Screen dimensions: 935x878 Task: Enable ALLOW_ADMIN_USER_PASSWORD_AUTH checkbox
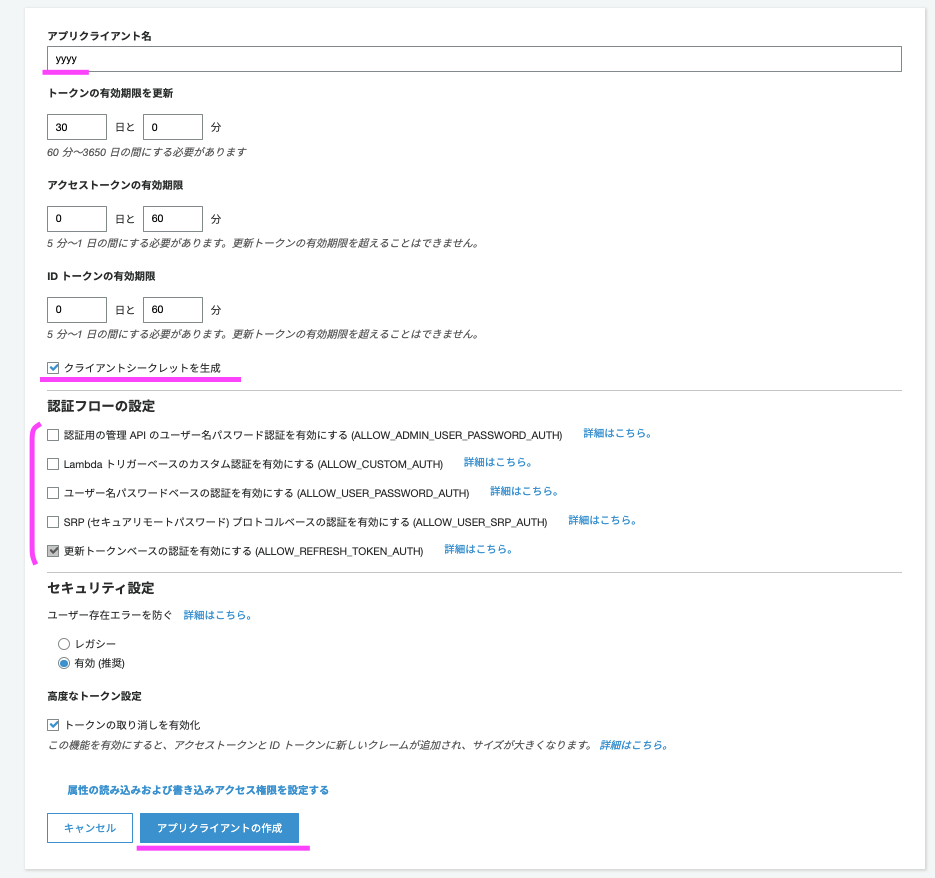point(53,435)
